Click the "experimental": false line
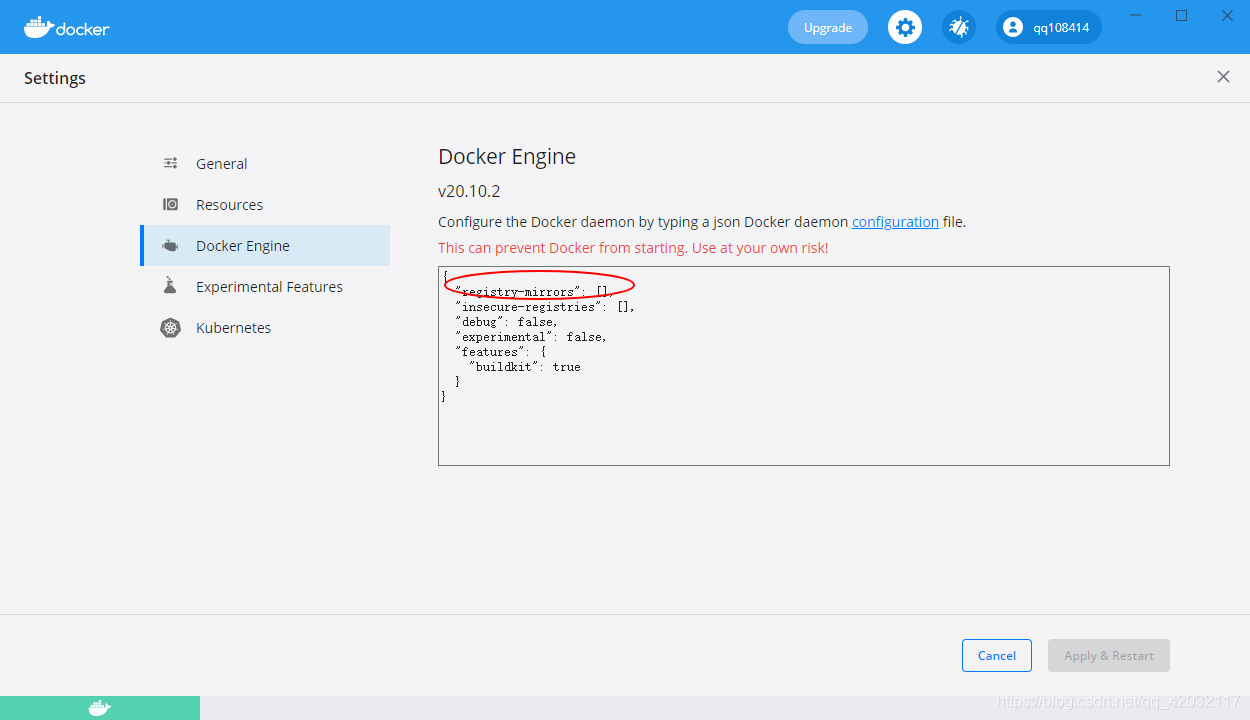The height and width of the screenshot is (720, 1250). (531, 337)
